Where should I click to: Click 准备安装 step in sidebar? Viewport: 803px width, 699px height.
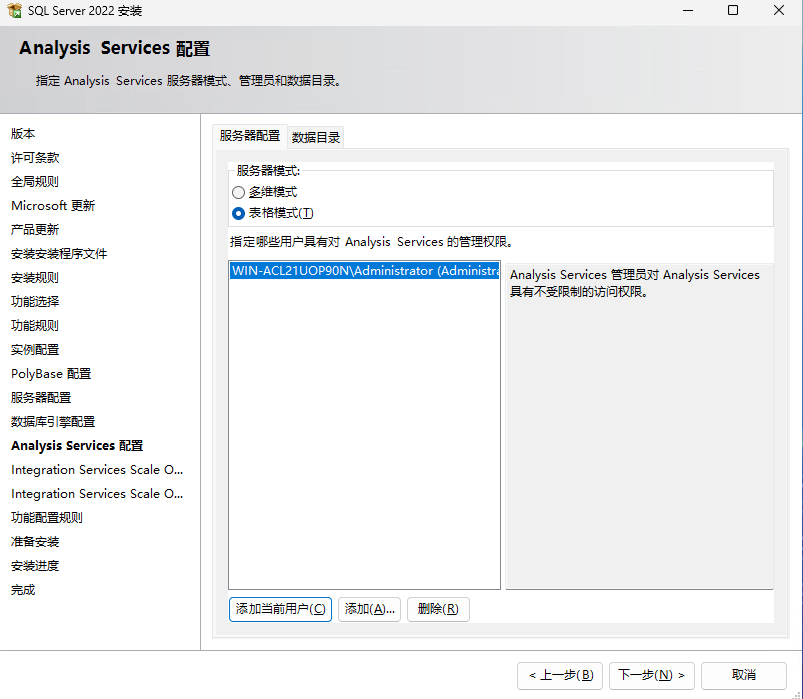click(x=35, y=542)
